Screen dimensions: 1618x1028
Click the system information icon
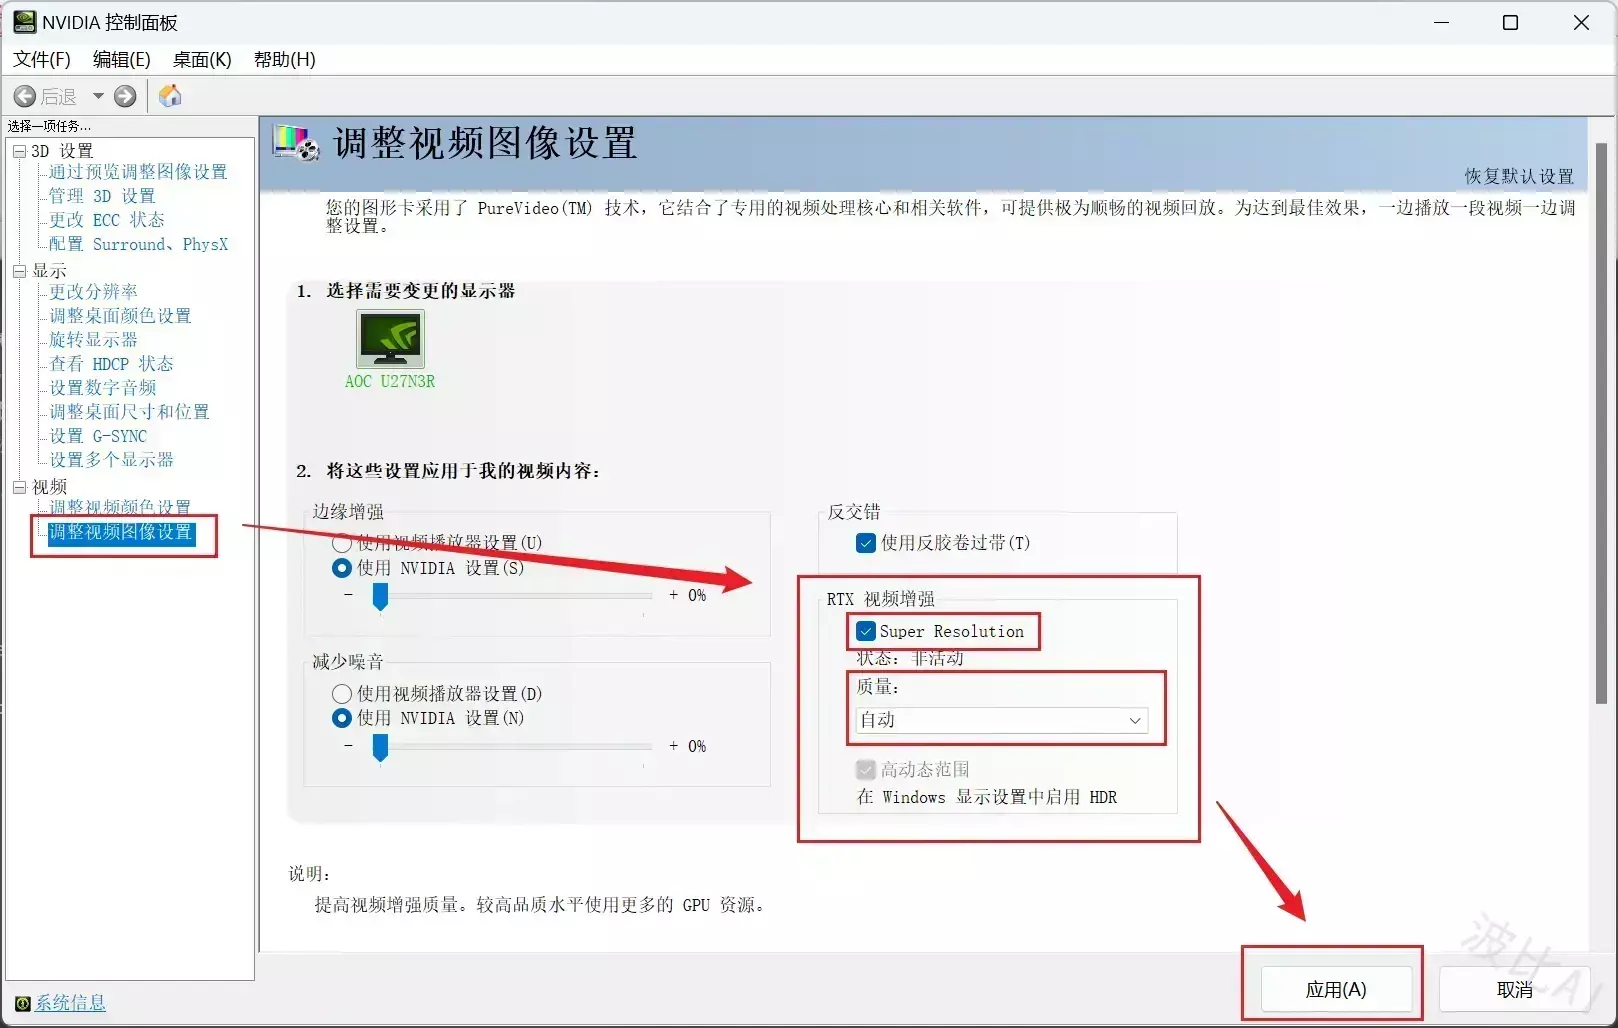pyautogui.click(x=22, y=1003)
